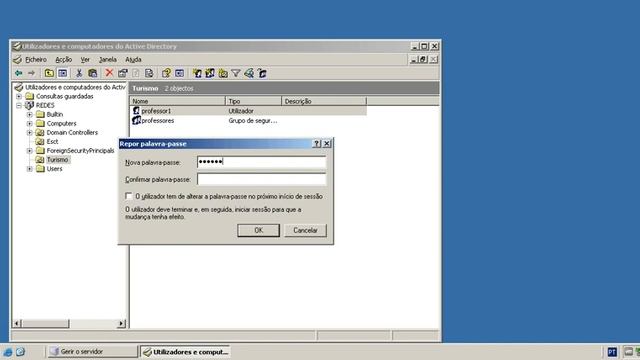Select the Computers tree item
Viewport: 640px width, 360px height.
(x=61, y=123)
